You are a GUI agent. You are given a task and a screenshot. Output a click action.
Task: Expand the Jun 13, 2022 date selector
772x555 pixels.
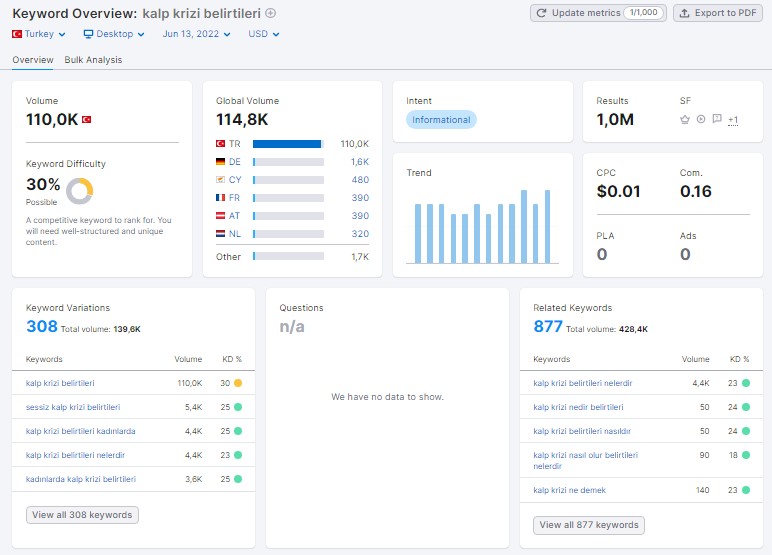[196, 34]
